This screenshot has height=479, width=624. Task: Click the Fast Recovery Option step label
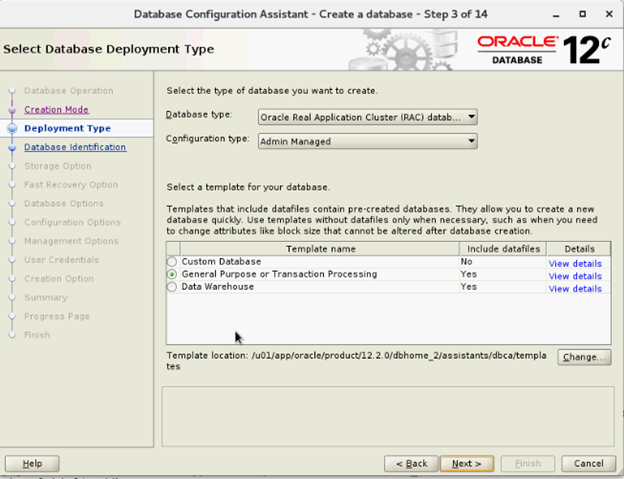(71, 185)
